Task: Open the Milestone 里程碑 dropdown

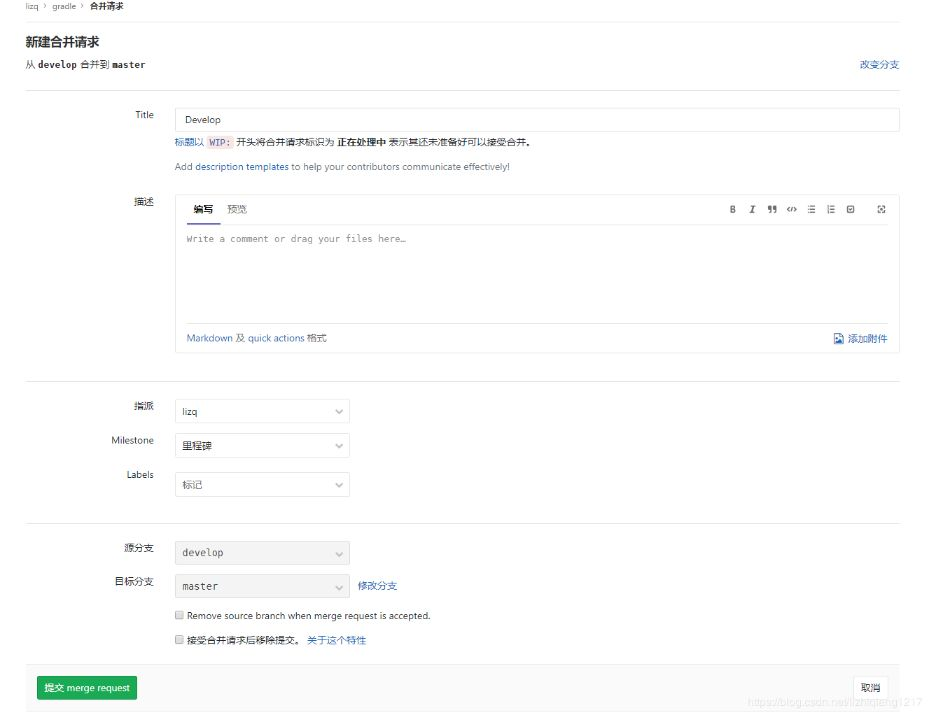Action: [x=262, y=445]
